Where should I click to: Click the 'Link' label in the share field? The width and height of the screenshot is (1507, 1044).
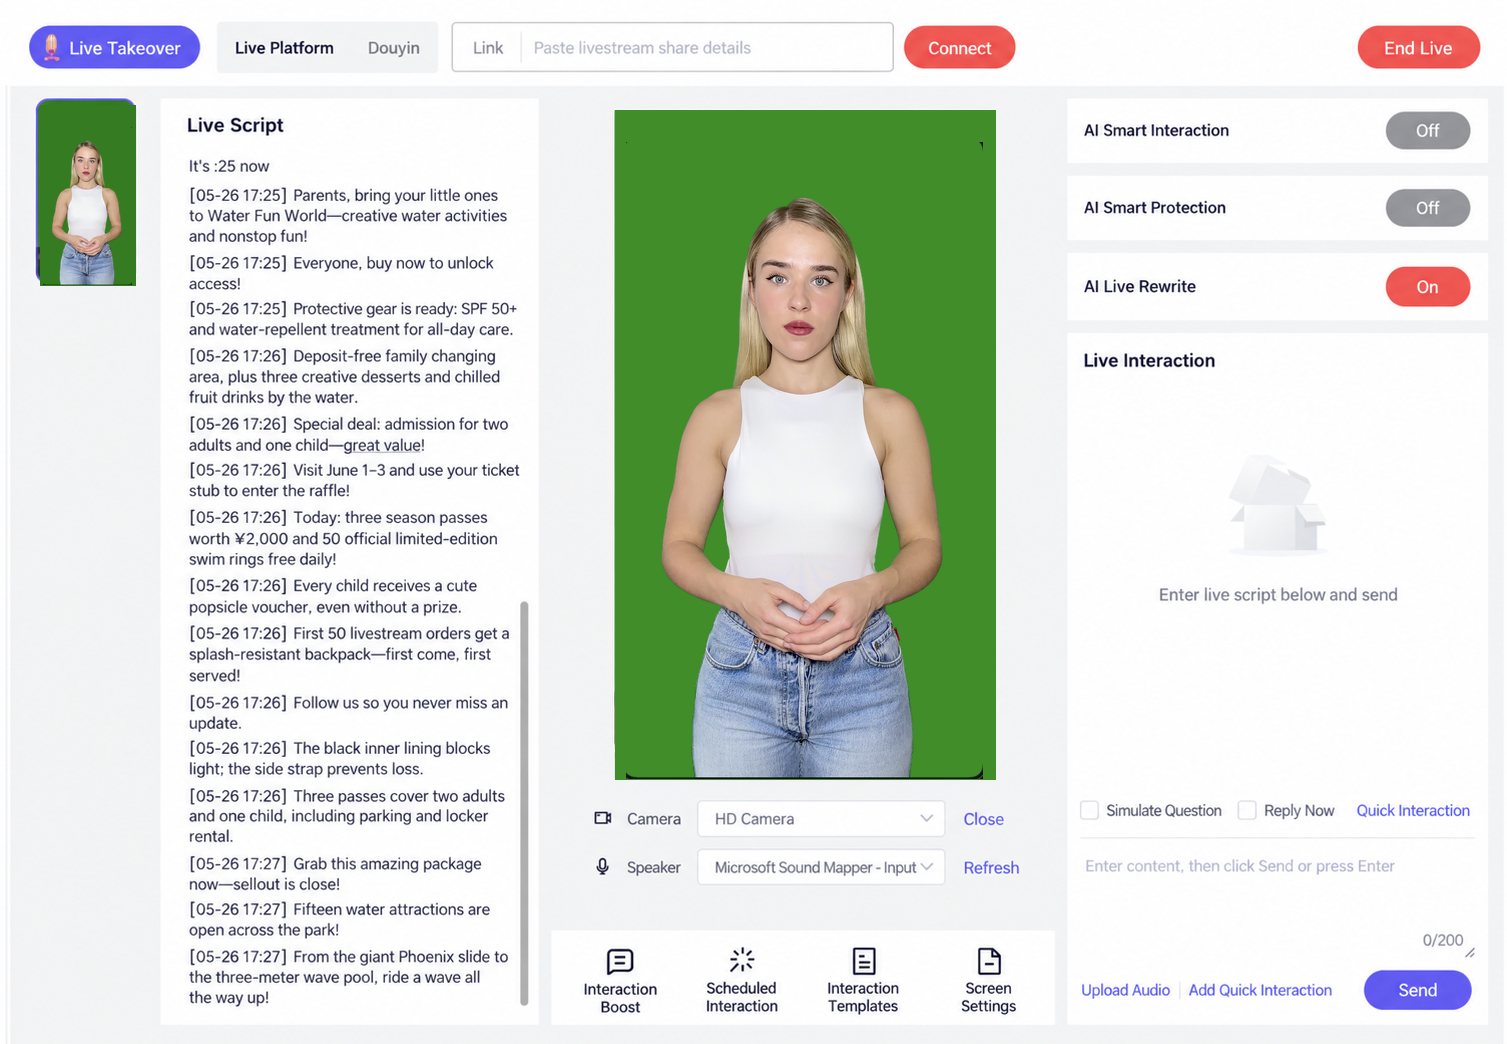(x=488, y=48)
